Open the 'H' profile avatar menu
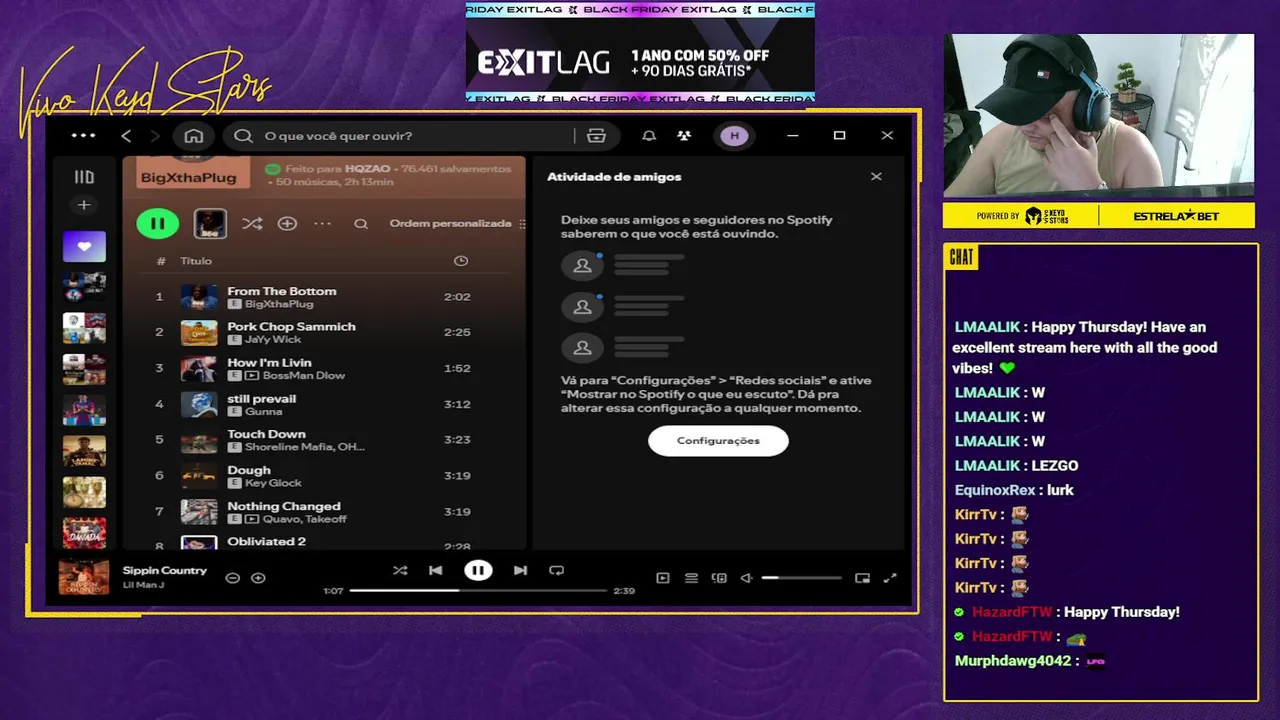The height and width of the screenshot is (720, 1280). [734, 136]
